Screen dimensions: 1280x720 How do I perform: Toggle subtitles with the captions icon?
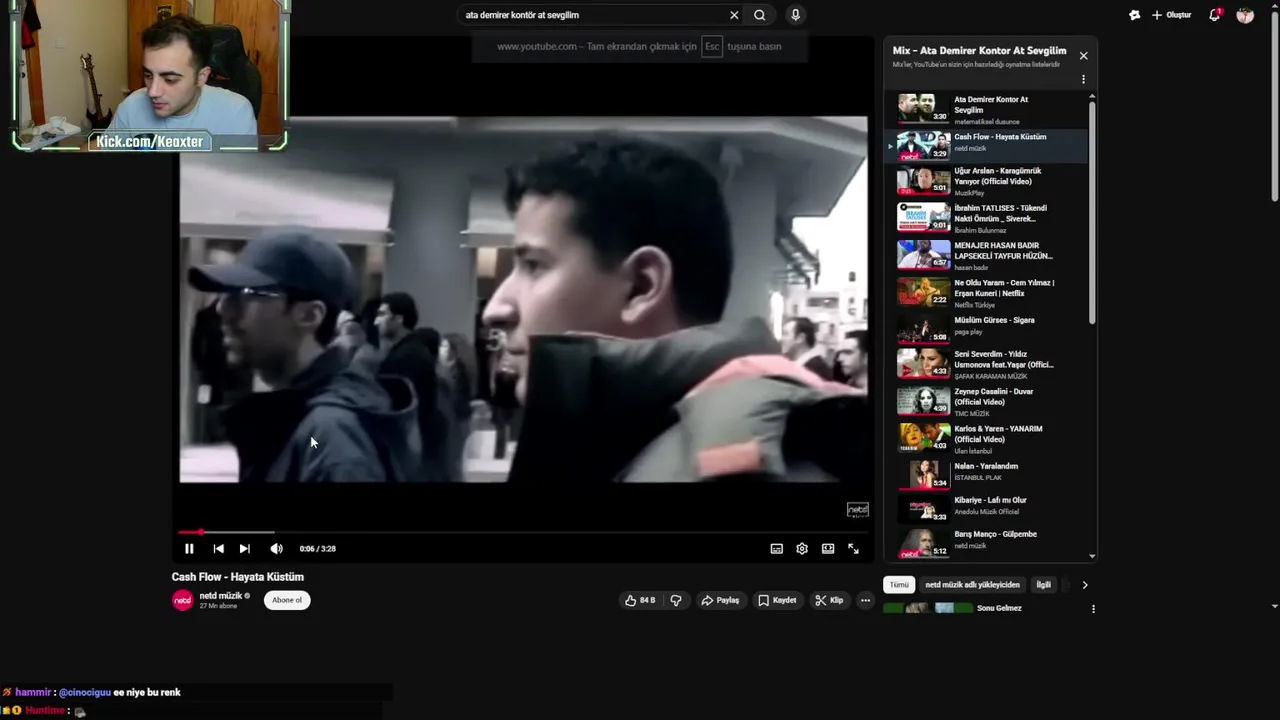pos(776,548)
